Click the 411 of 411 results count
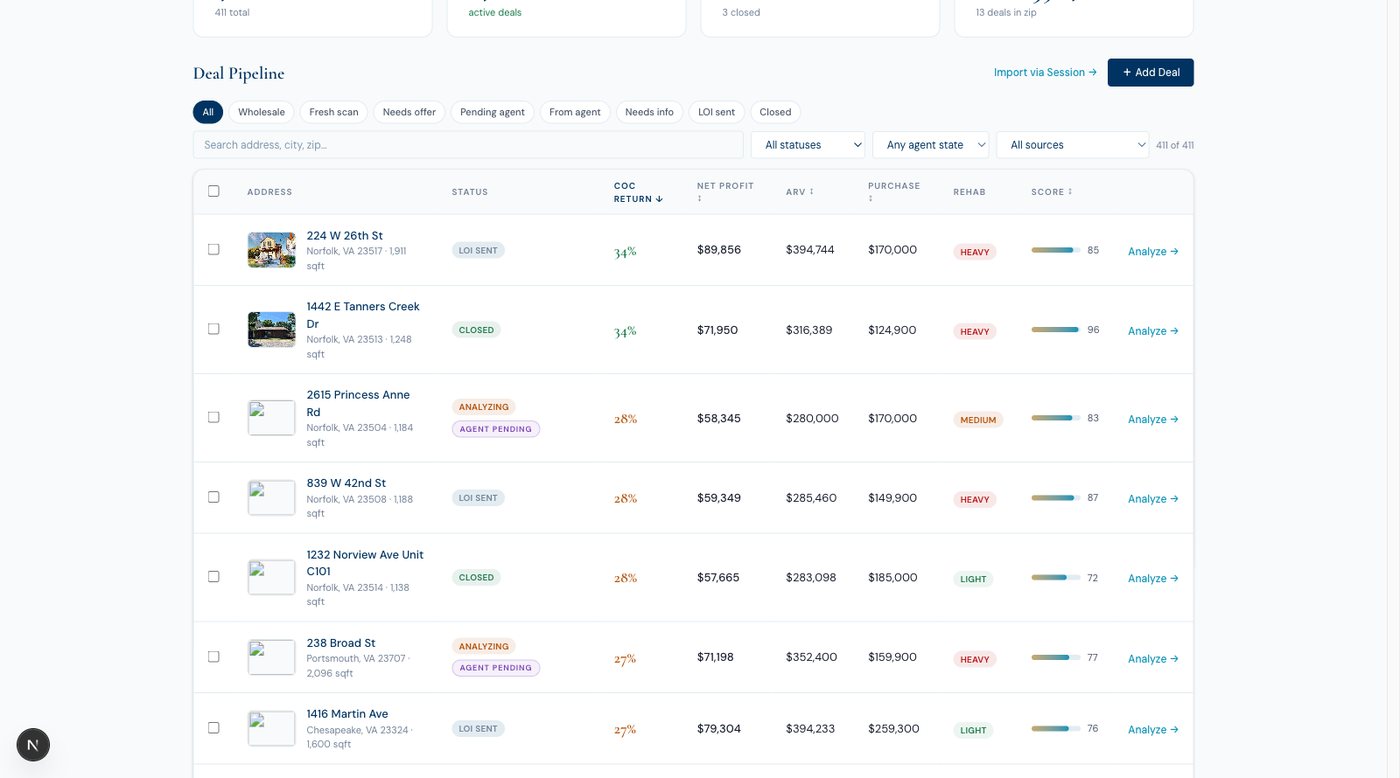This screenshot has height=778, width=1400. point(1175,145)
